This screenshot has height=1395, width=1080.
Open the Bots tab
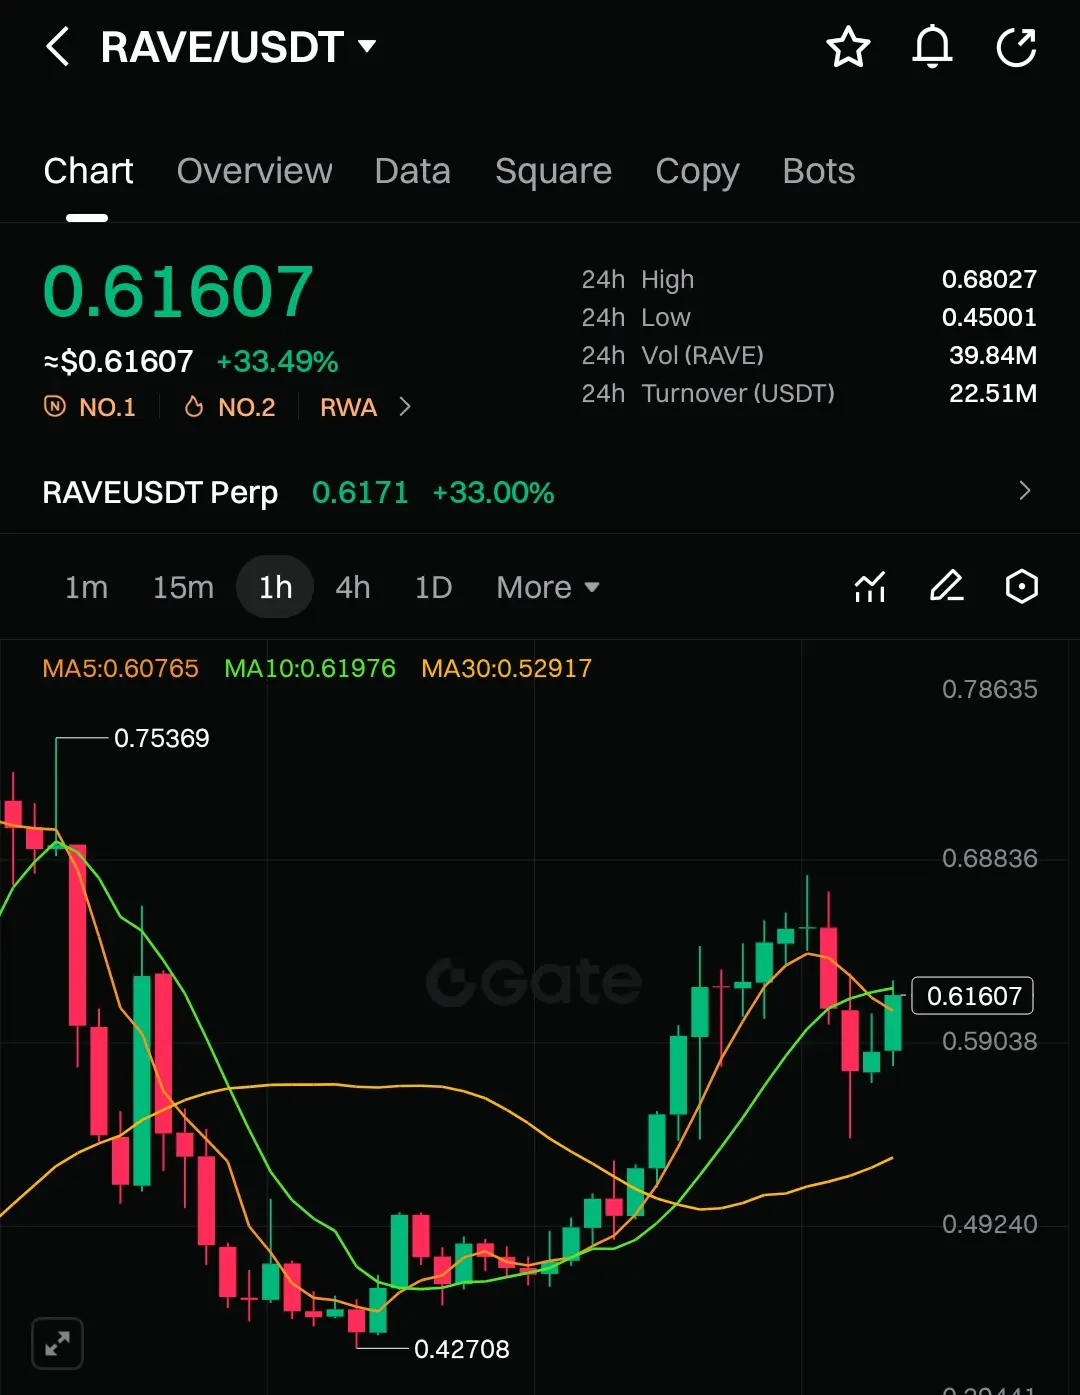coord(818,171)
